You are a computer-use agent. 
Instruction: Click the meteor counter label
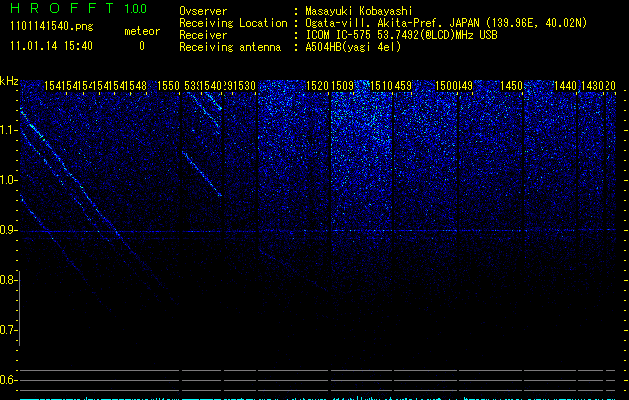142,31
